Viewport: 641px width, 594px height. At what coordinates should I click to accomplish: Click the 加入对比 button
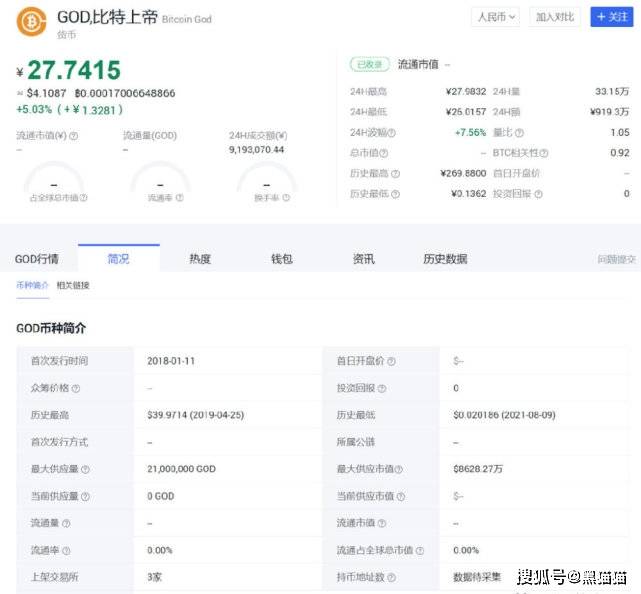coord(555,17)
